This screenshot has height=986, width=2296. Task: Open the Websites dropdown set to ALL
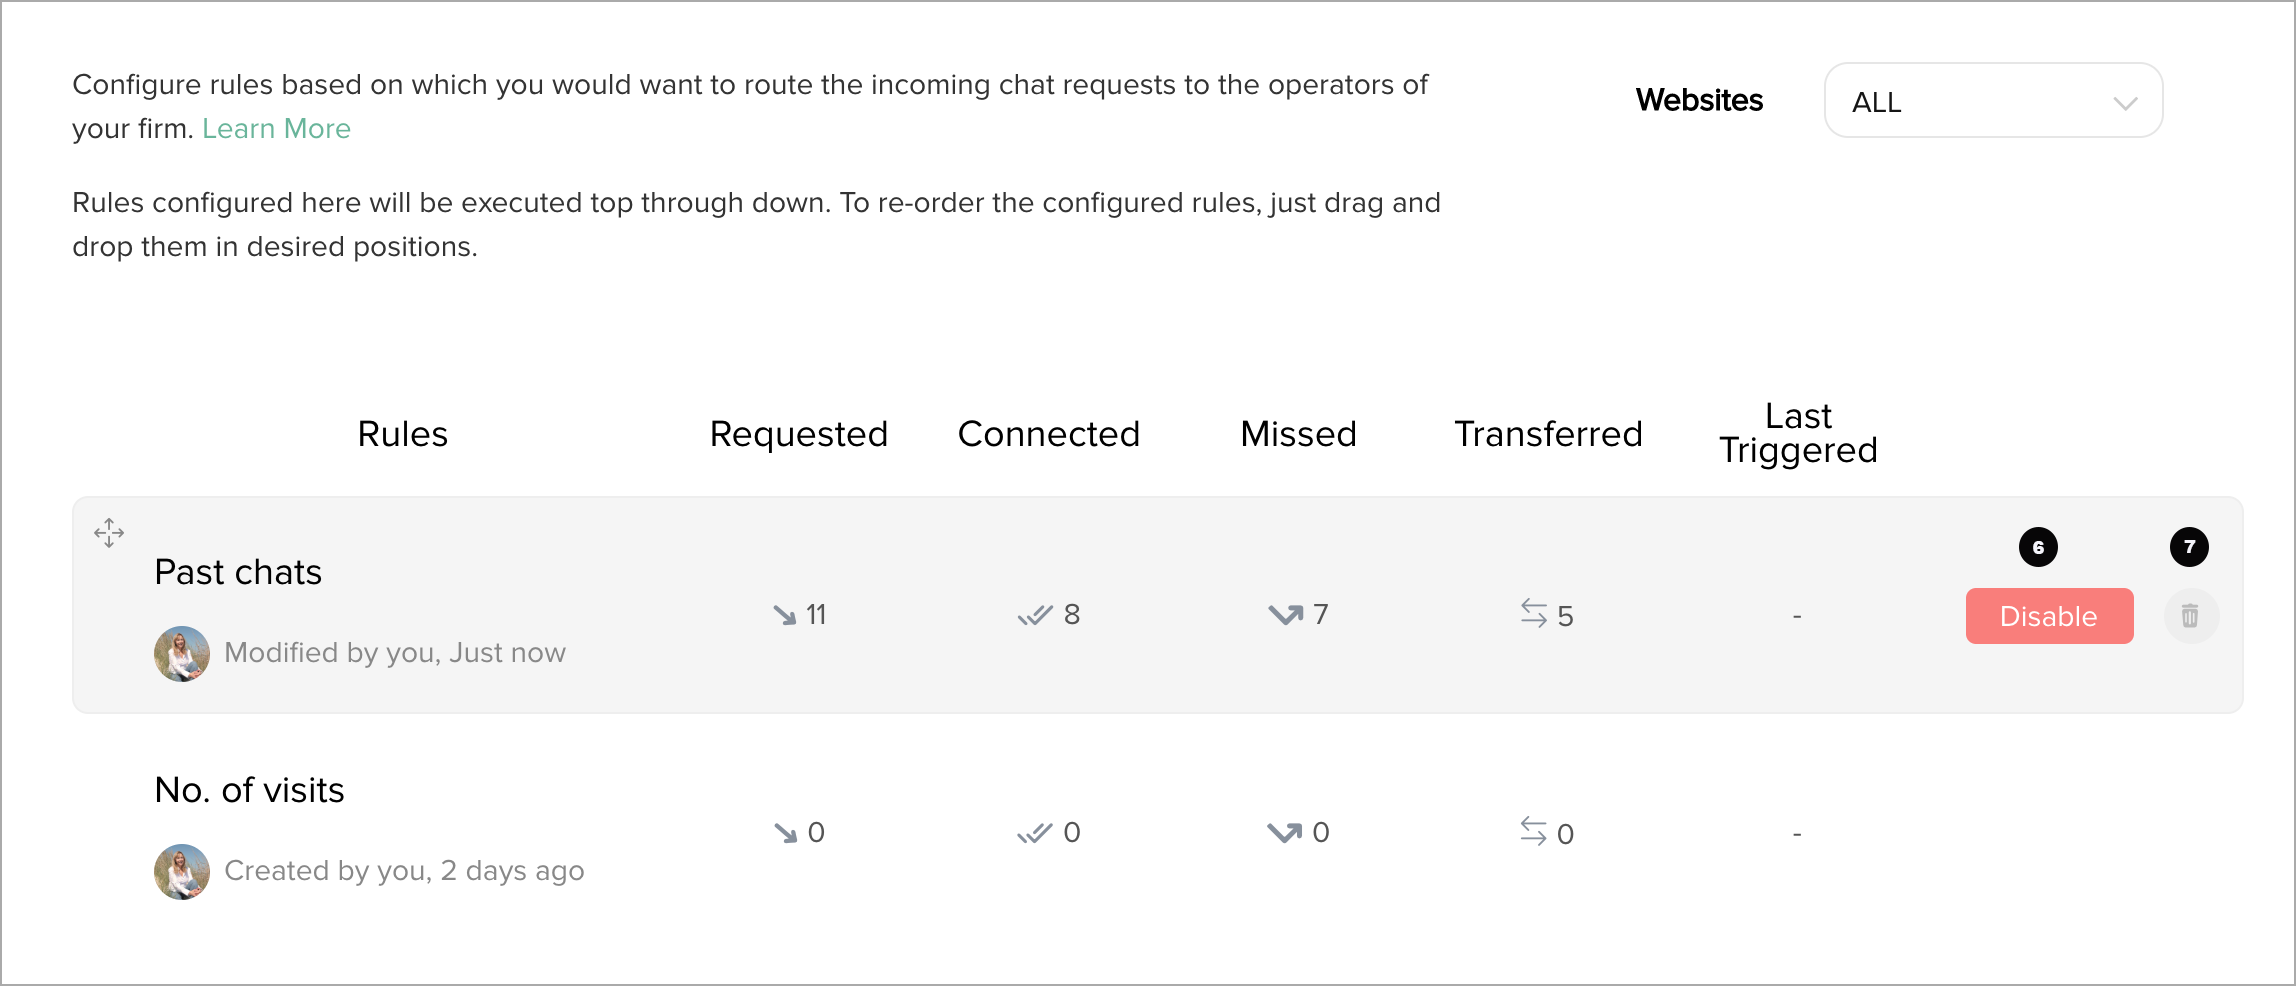[1992, 101]
